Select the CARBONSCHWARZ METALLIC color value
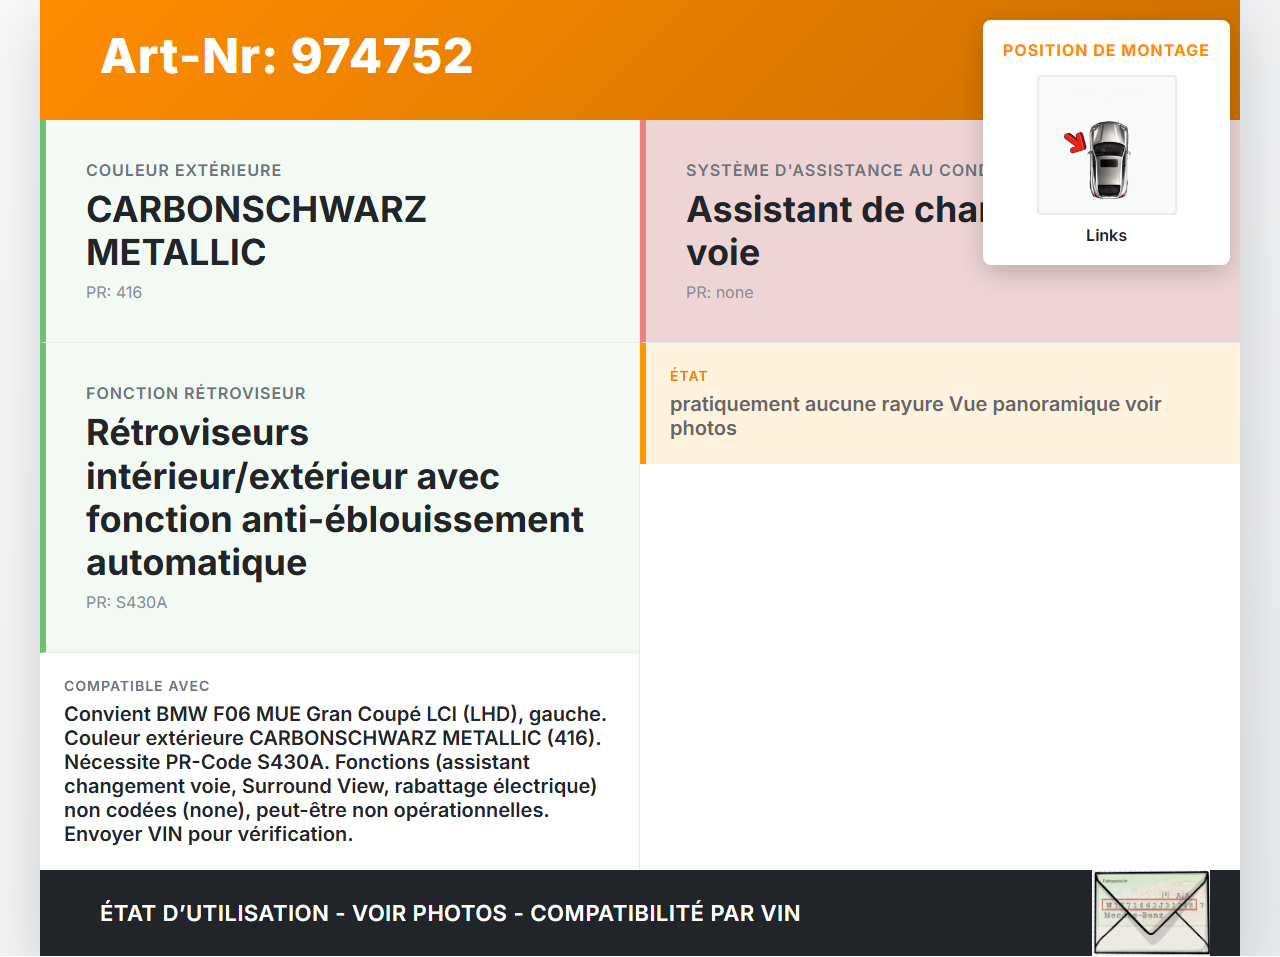Image resolution: width=1280 pixels, height=957 pixels. click(x=257, y=231)
